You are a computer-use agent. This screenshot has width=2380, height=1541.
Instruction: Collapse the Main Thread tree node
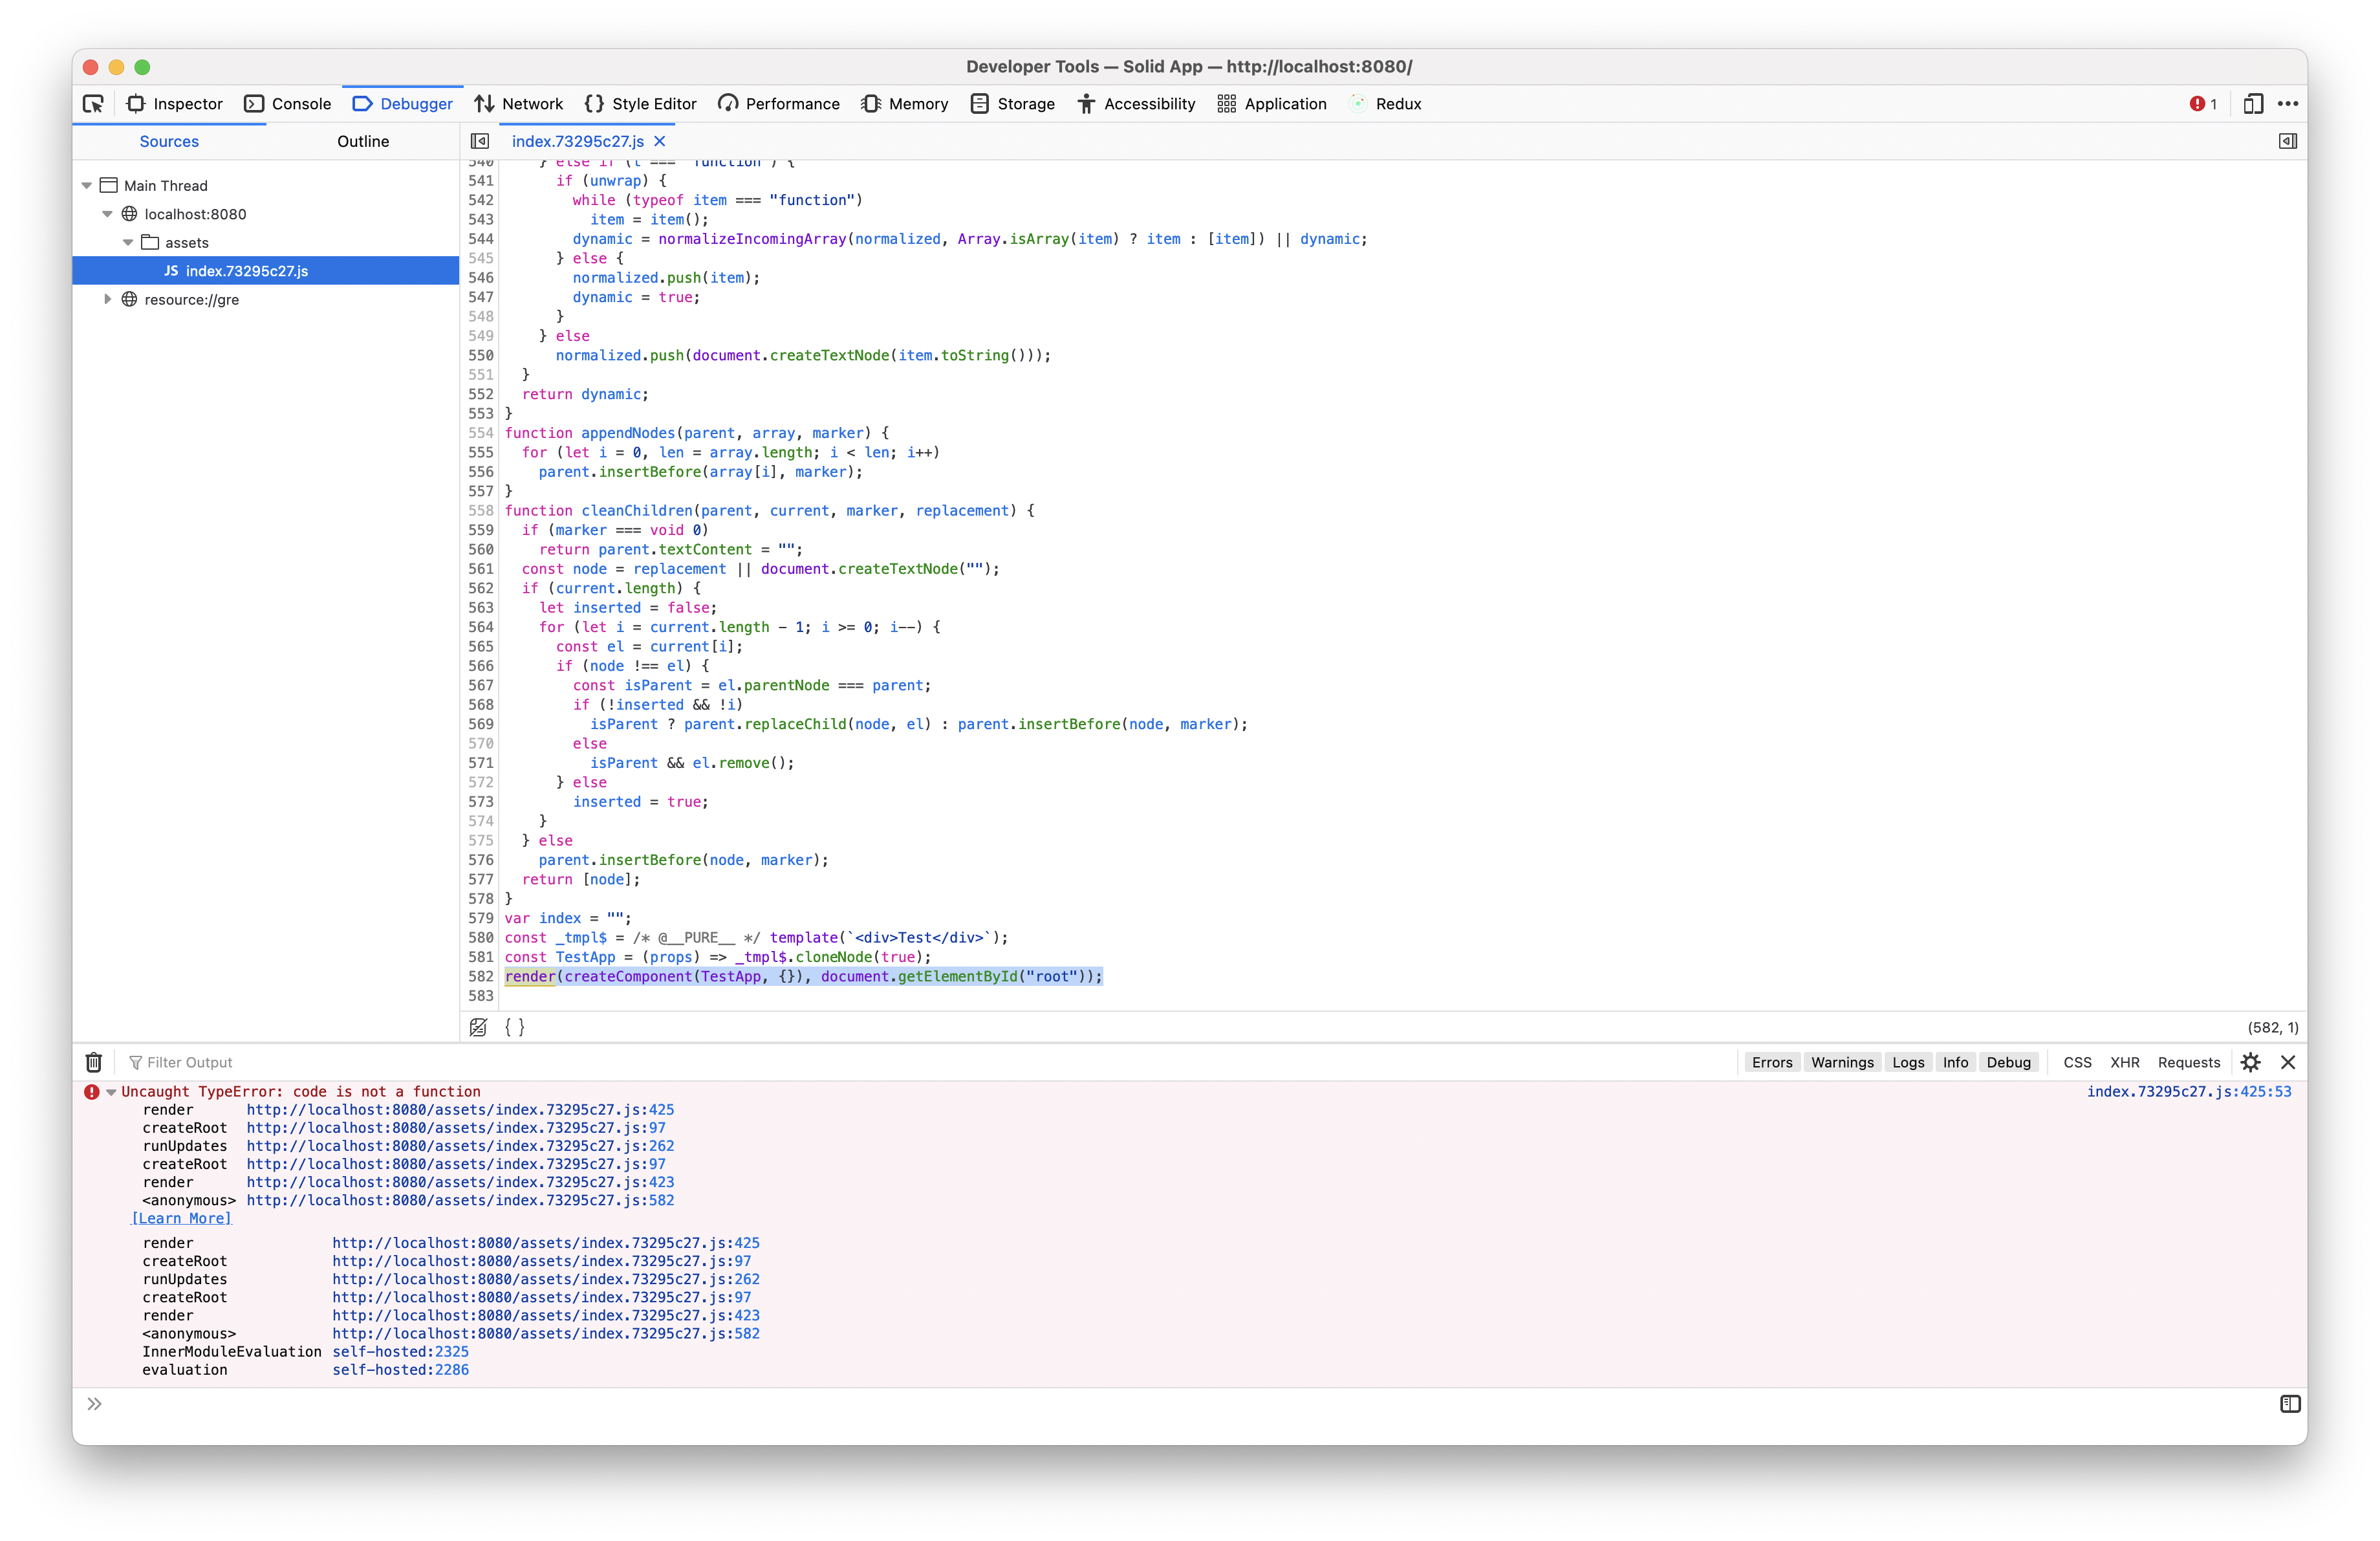pos(87,185)
